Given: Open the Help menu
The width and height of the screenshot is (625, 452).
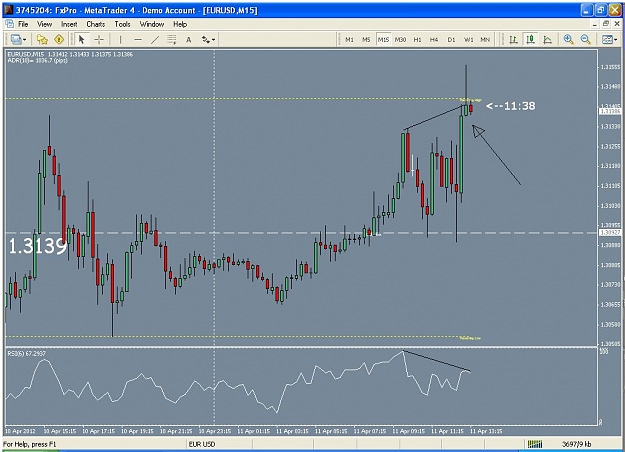Looking at the screenshot, I should (180, 24).
